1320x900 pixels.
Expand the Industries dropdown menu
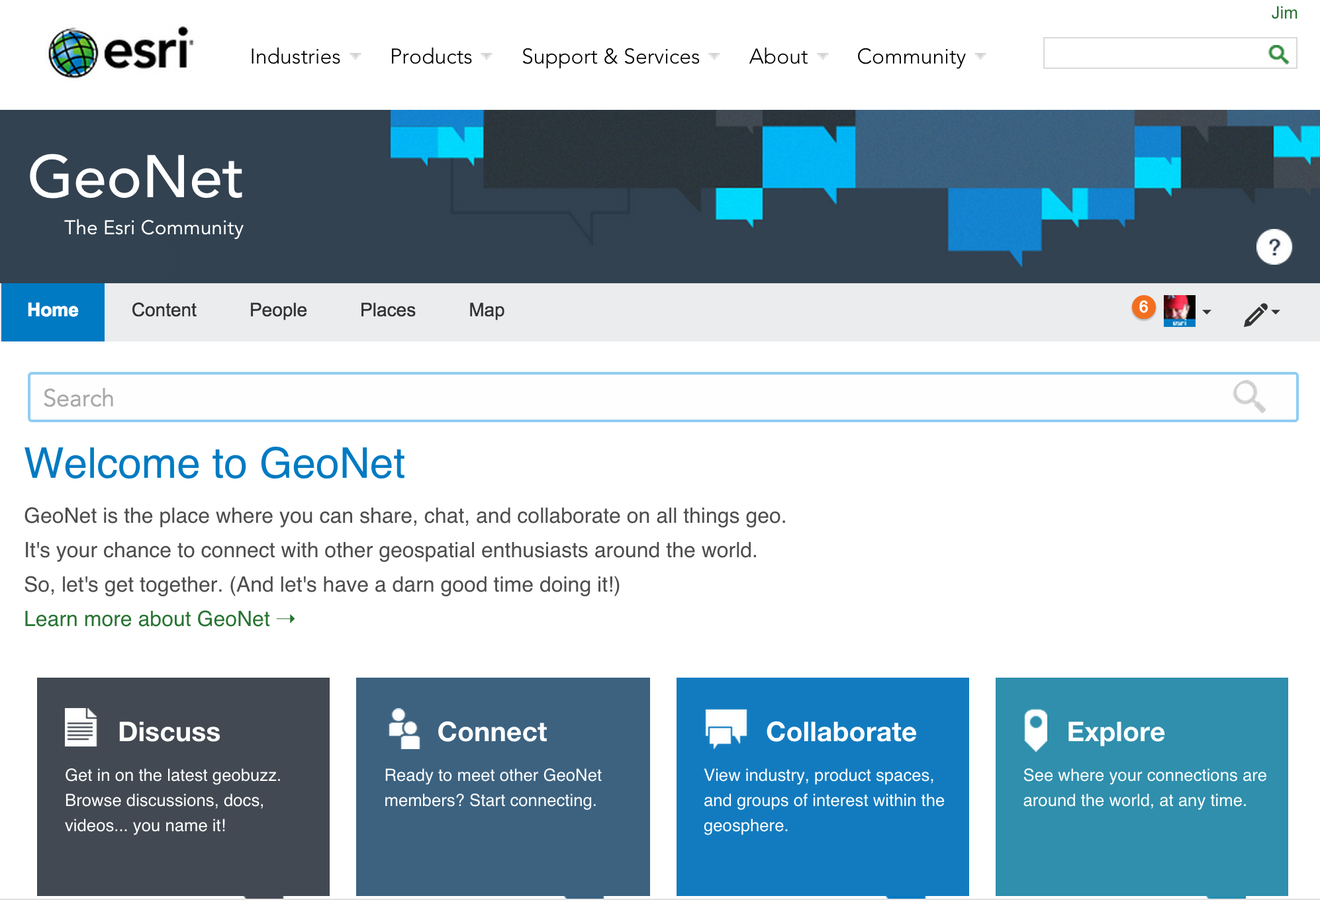click(305, 57)
